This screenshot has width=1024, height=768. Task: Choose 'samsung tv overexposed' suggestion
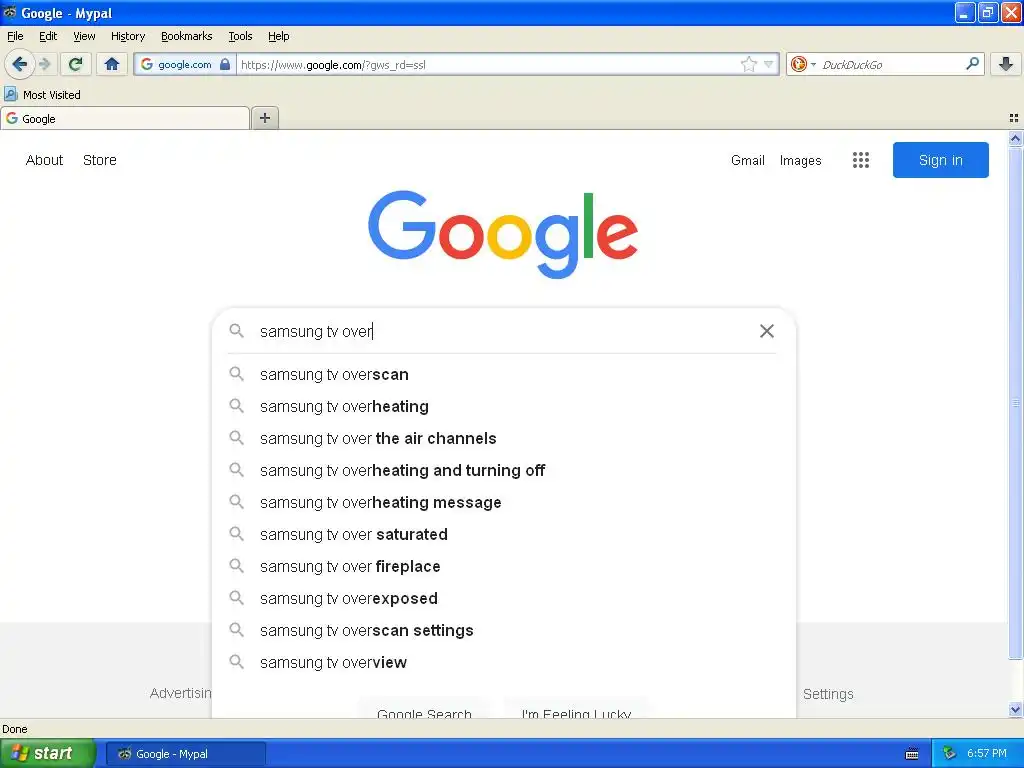tap(503, 598)
